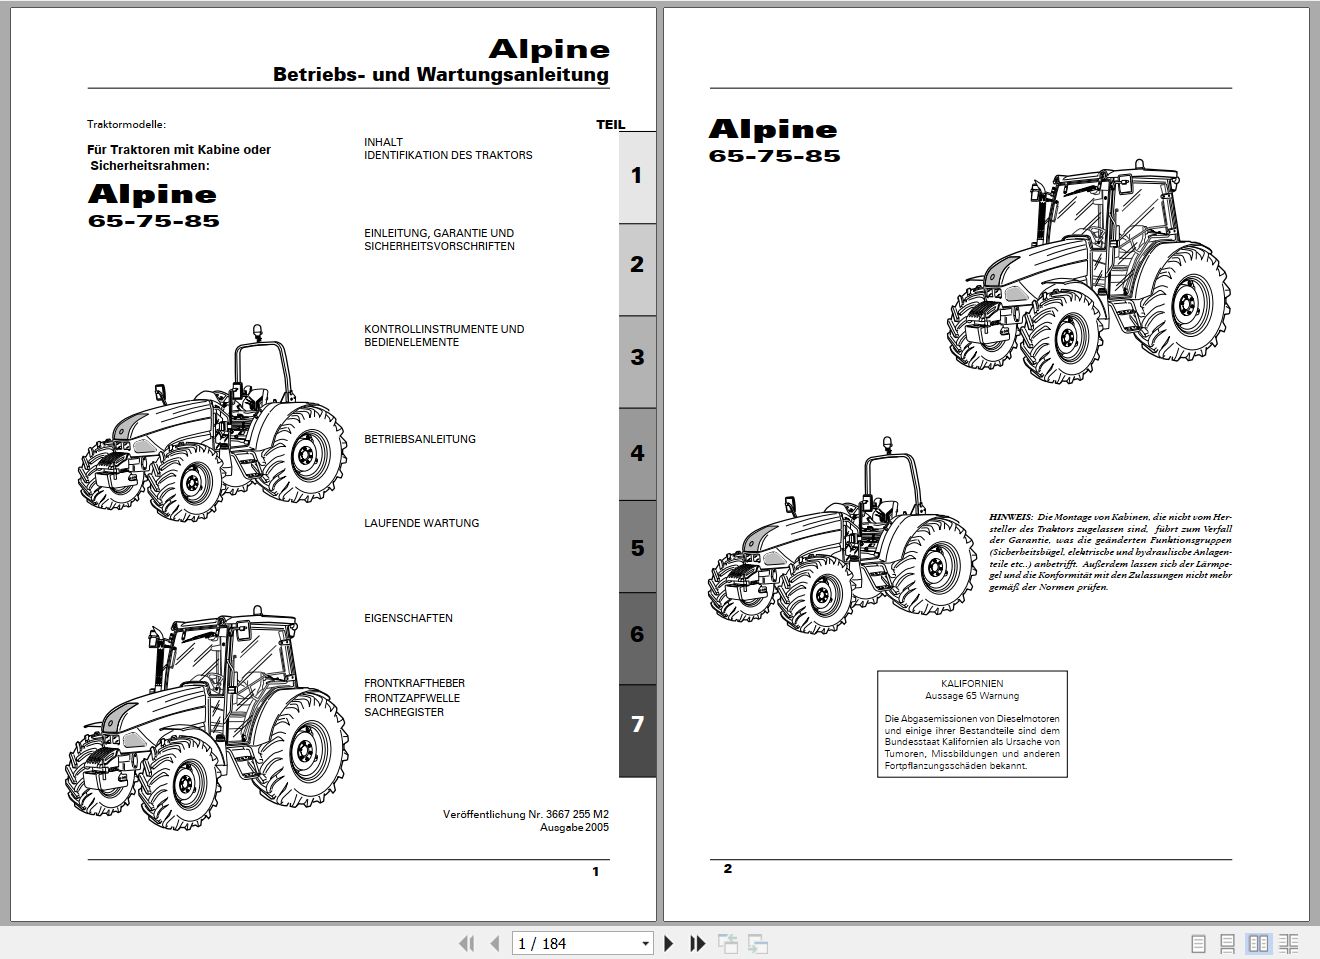The height and width of the screenshot is (959, 1320).
Task: Click the HINWEIS note paragraph on page 2
Action: pos(1110,552)
